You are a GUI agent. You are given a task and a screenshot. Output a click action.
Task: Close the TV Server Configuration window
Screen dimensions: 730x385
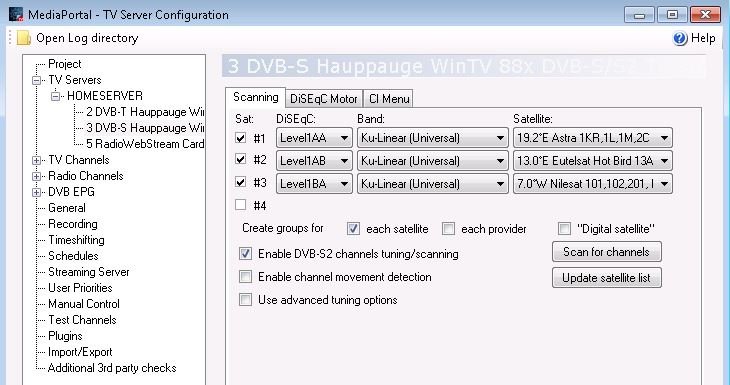[x=705, y=14]
